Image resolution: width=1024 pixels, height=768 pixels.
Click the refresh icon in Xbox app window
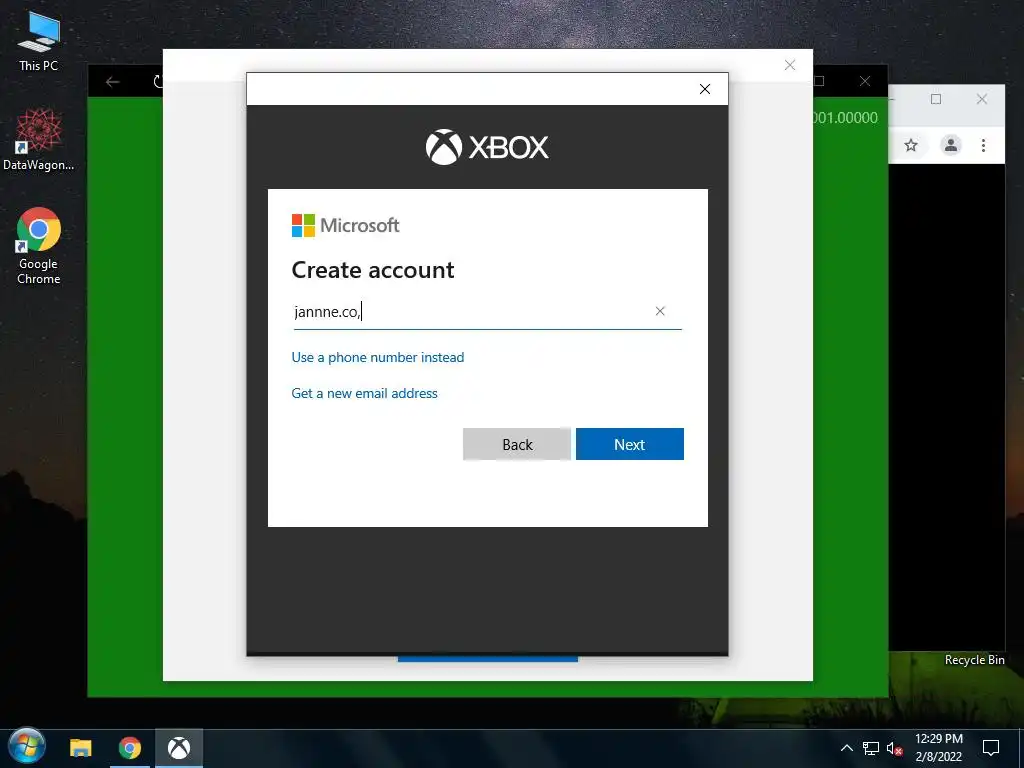[x=157, y=82]
